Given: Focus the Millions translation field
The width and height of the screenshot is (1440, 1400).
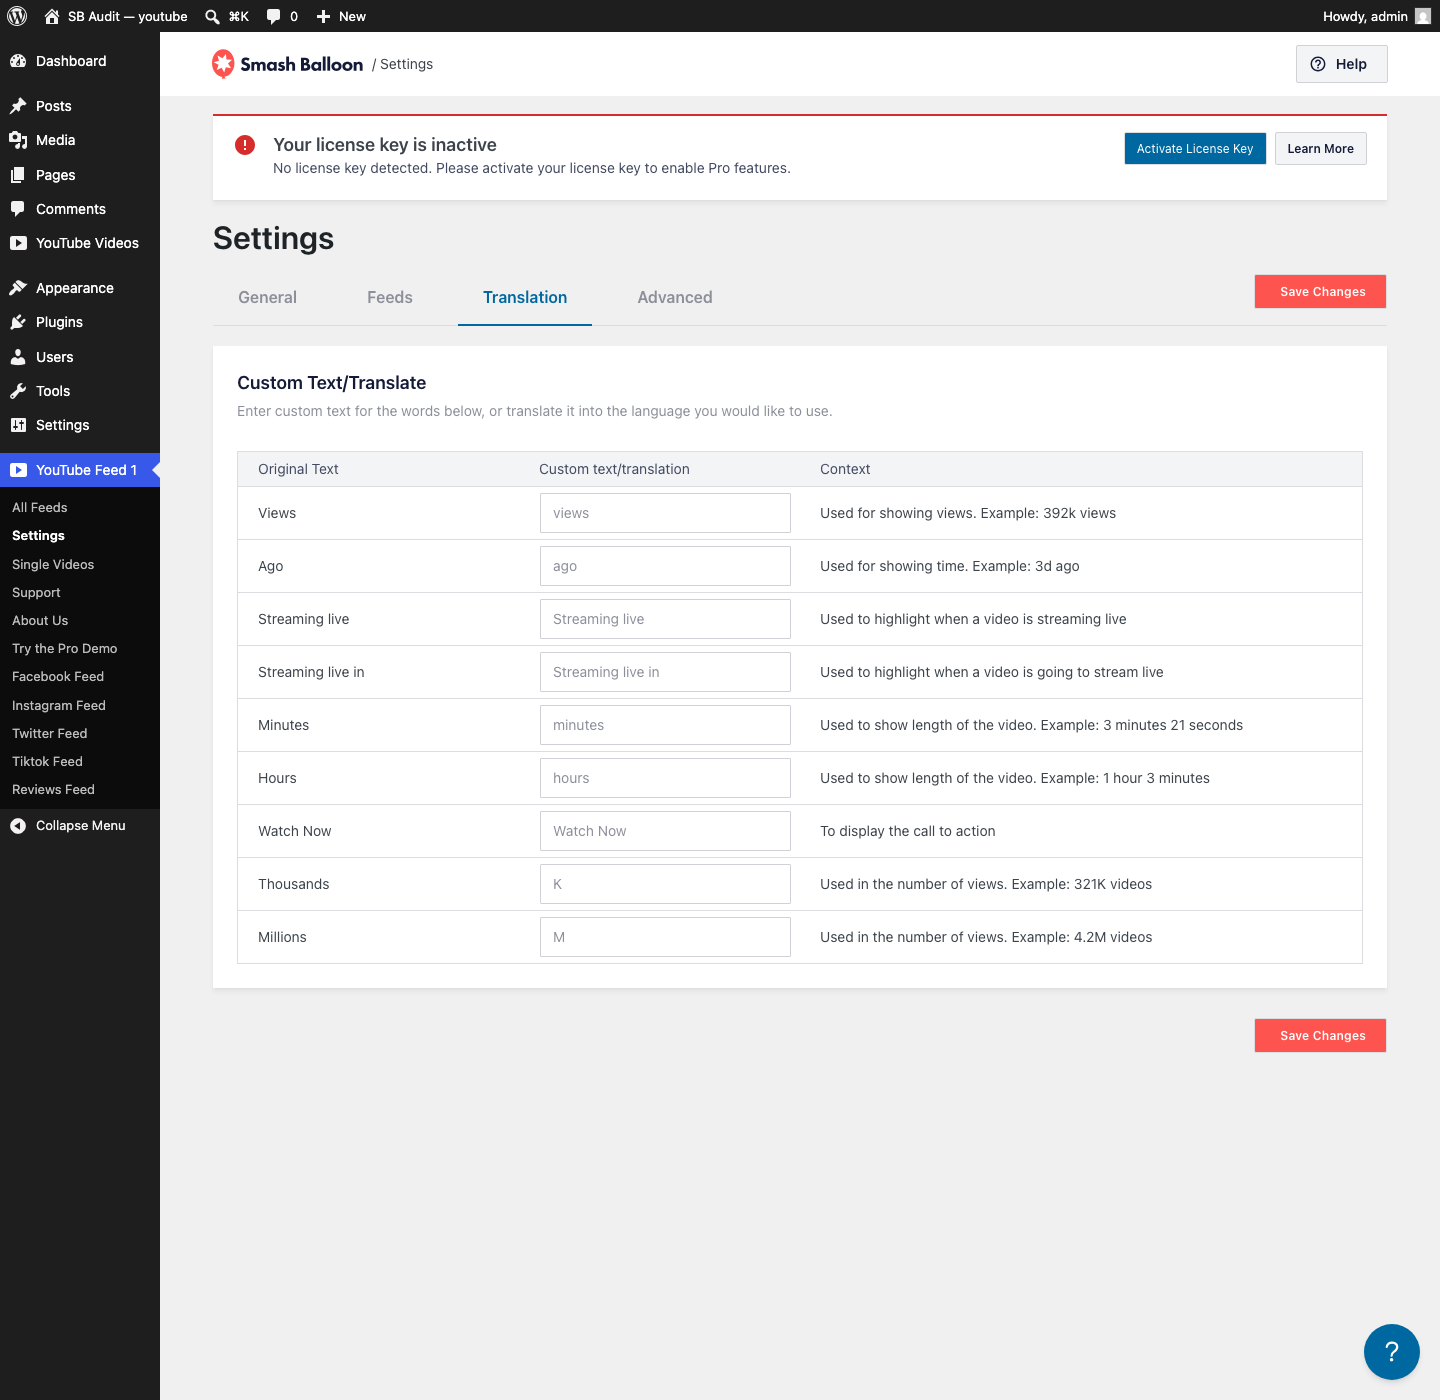Looking at the screenshot, I should [x=665, y=937].
